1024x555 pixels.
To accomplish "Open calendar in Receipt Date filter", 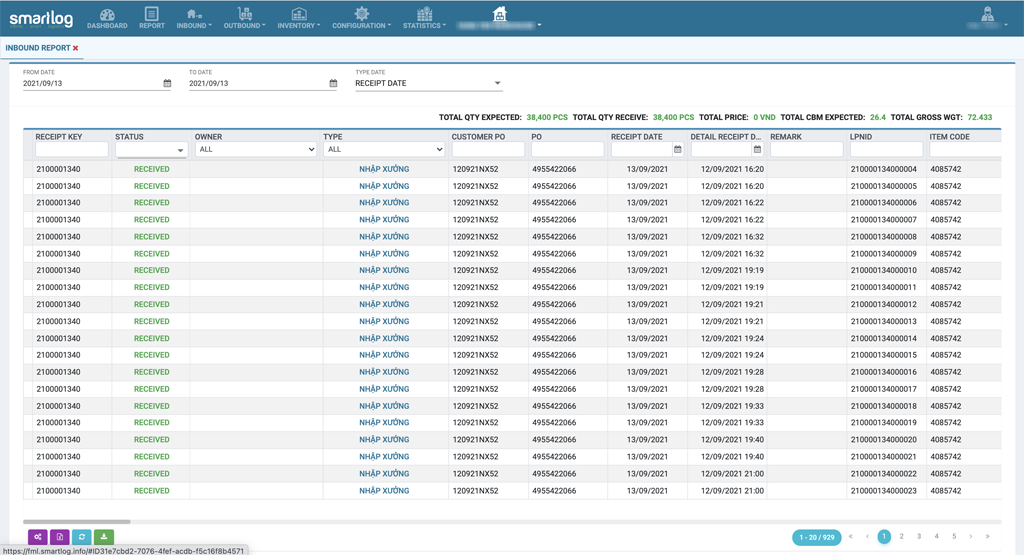I will 677,150.
